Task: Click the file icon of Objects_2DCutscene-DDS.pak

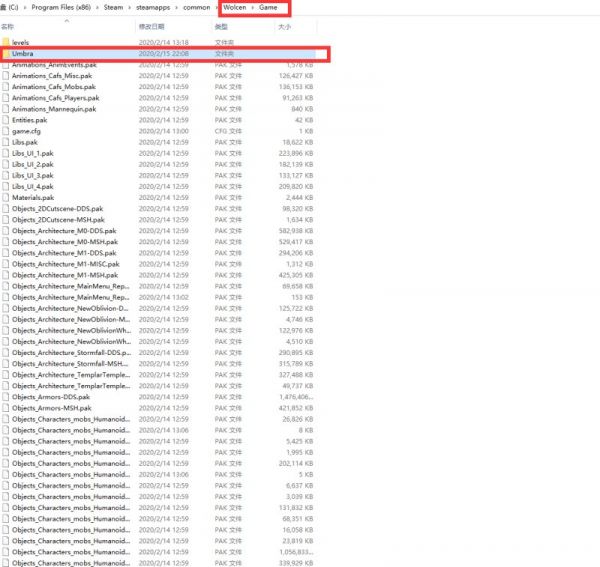Action: pyautogui.click(x=5, y=209)
